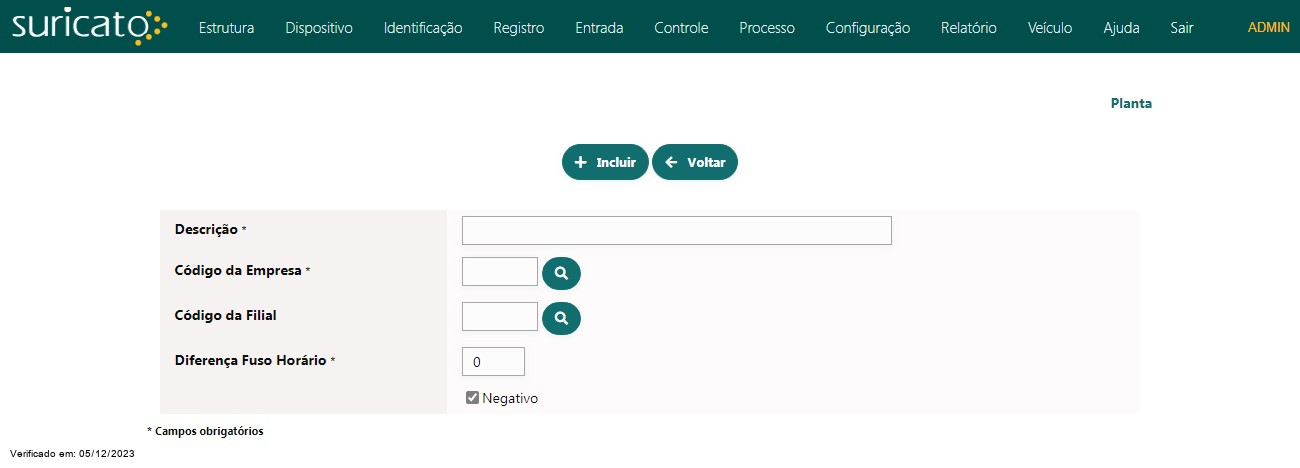Open the Registro menu
The width and height of the screenshot is (1300, 468).
[x=519, y=28]
